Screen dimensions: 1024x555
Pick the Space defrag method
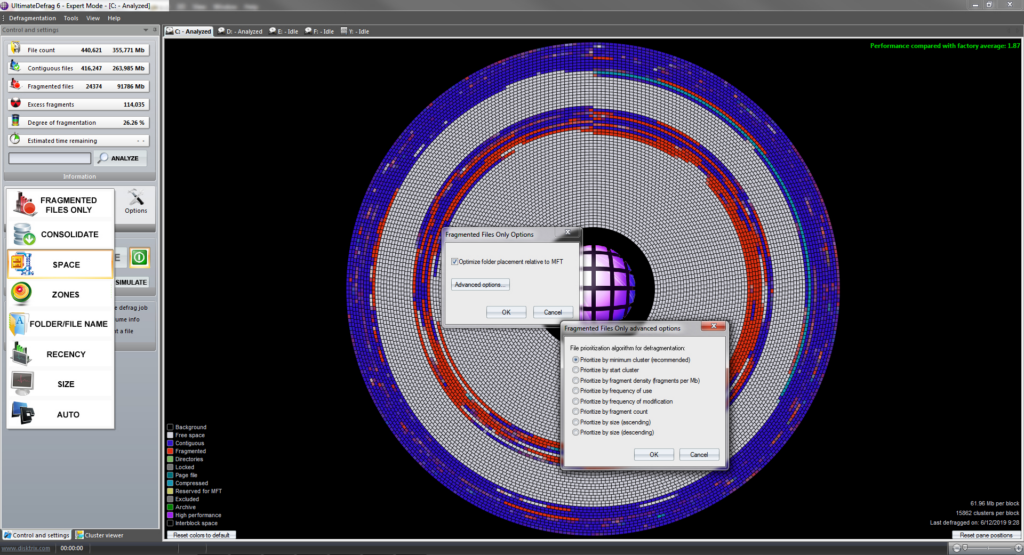60,264
